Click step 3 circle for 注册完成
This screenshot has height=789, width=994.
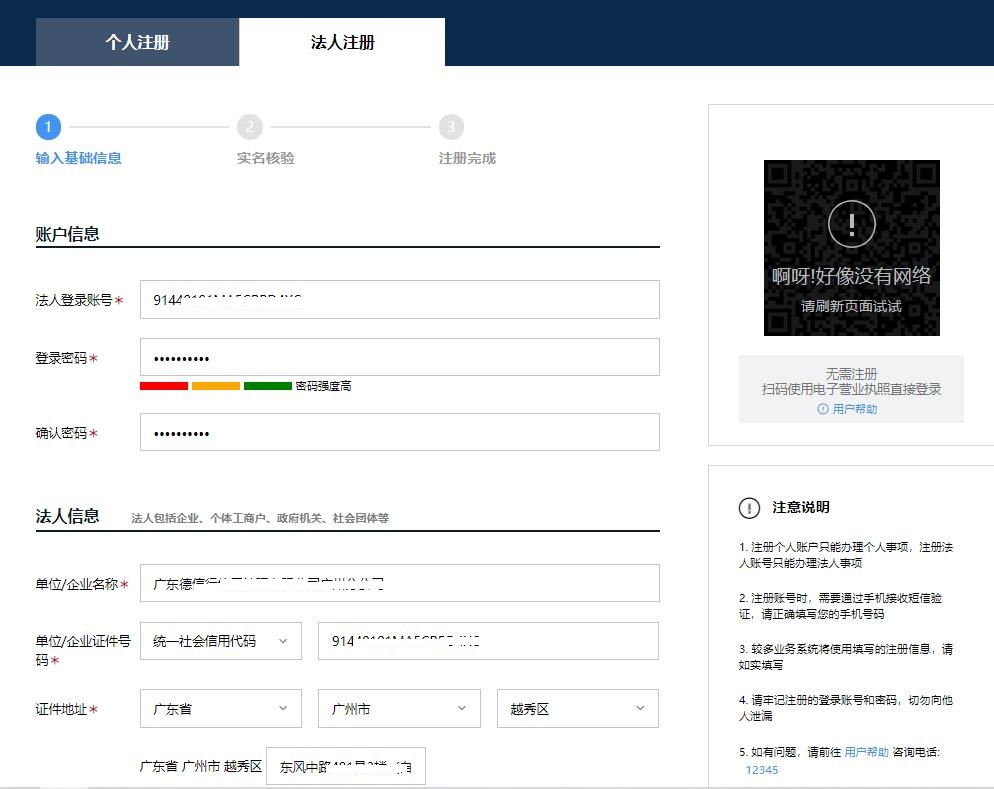pos(451,127)
